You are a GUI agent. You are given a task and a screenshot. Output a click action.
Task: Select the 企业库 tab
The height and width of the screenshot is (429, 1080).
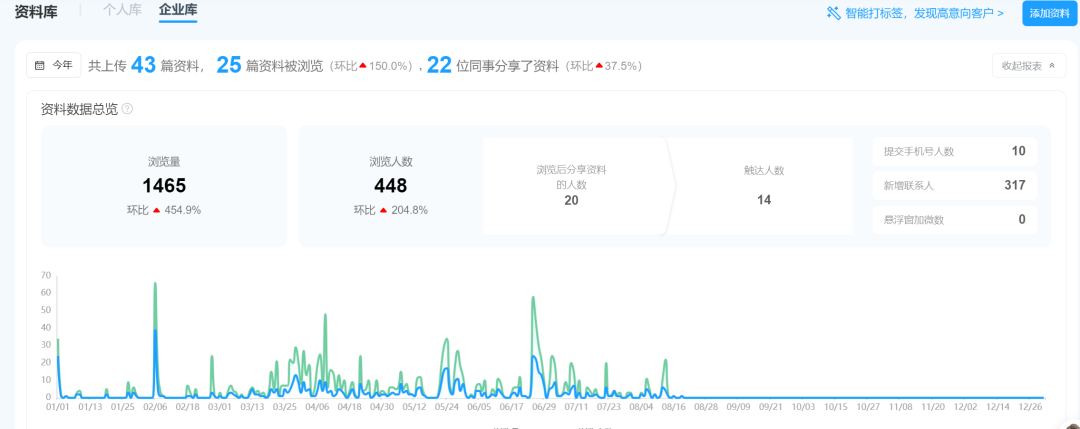(178, 10)
